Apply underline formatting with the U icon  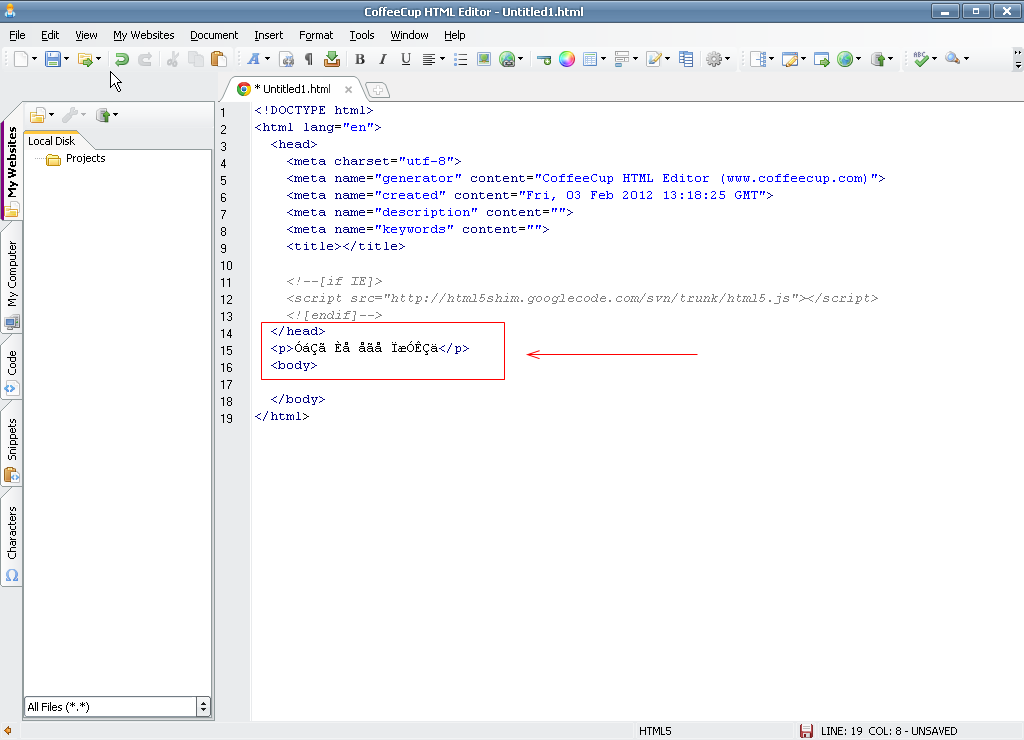click(x=406, y=59)
